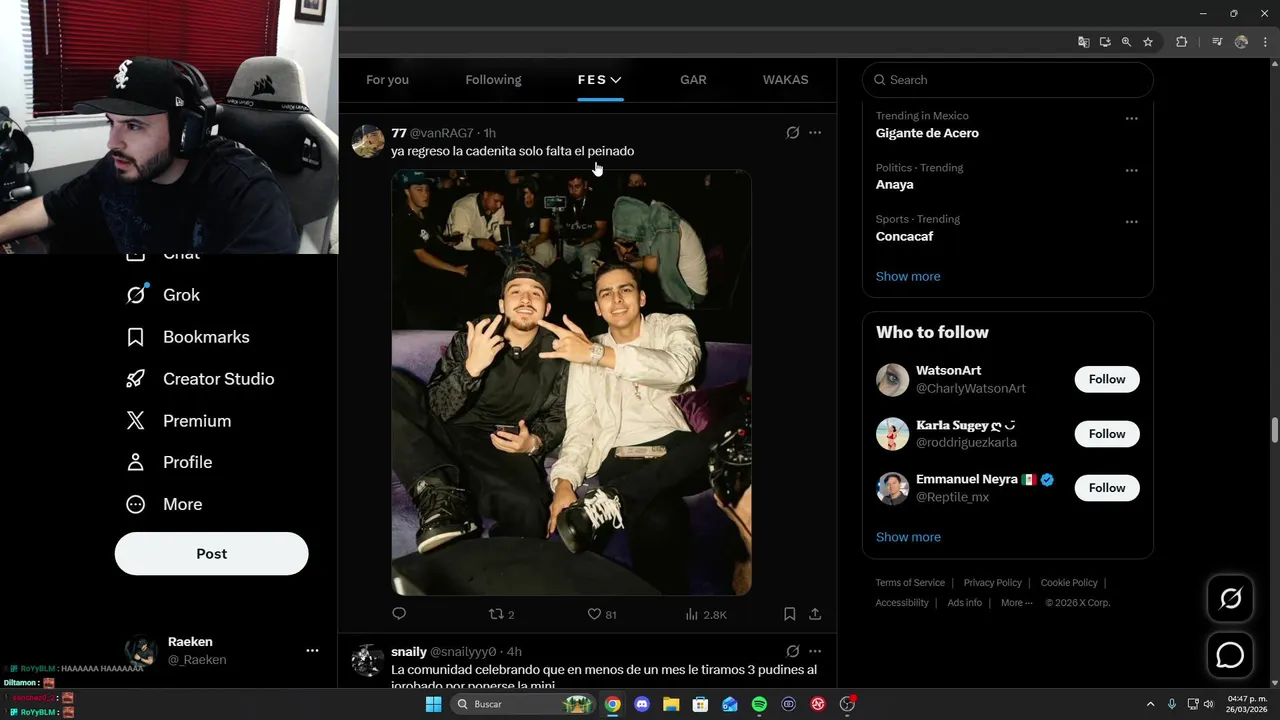The height and width of the screenshot is (720, 1280).
Task: Click the Chrome install app icon
Action: click(x=1105, y=42)
